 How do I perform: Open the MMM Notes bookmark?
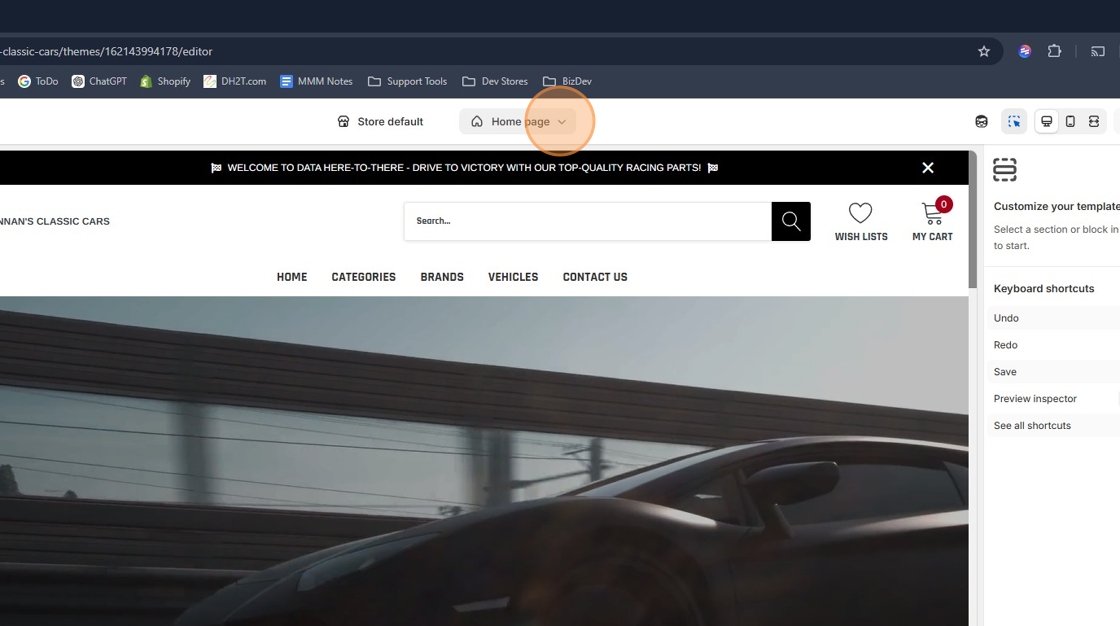pyautogui.click(x=316, y=81)
